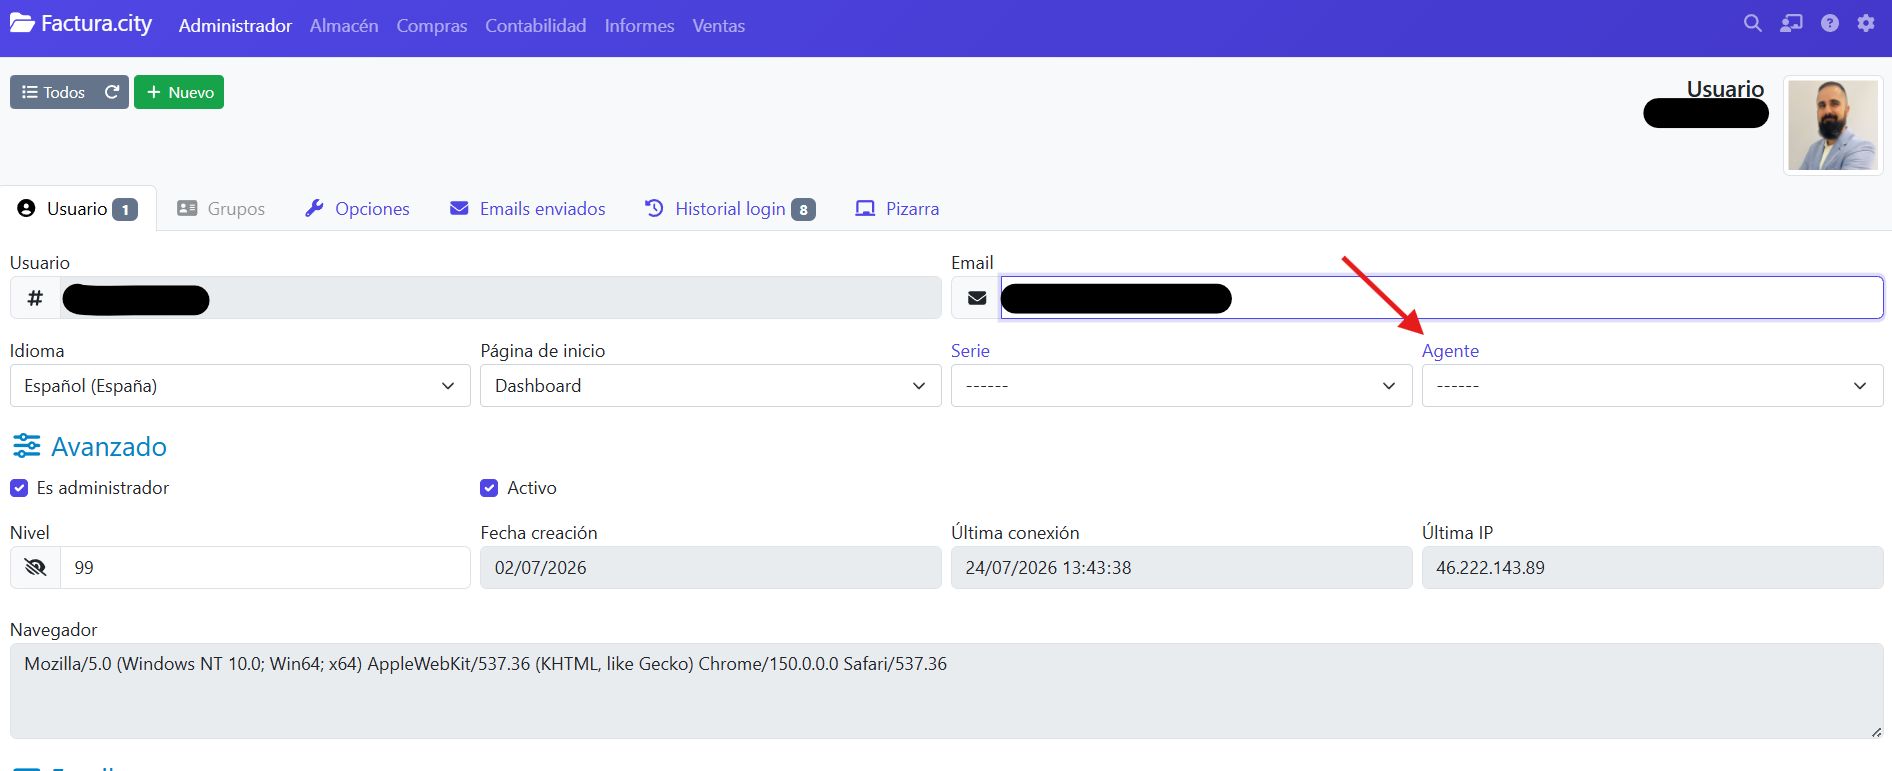The image size is (1892, 771).
Task: Click the Última conexión field
Action: [1181, 568]
